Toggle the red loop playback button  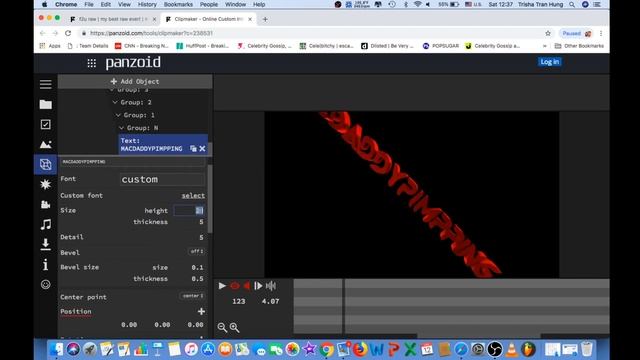click(x=235, y=286)
